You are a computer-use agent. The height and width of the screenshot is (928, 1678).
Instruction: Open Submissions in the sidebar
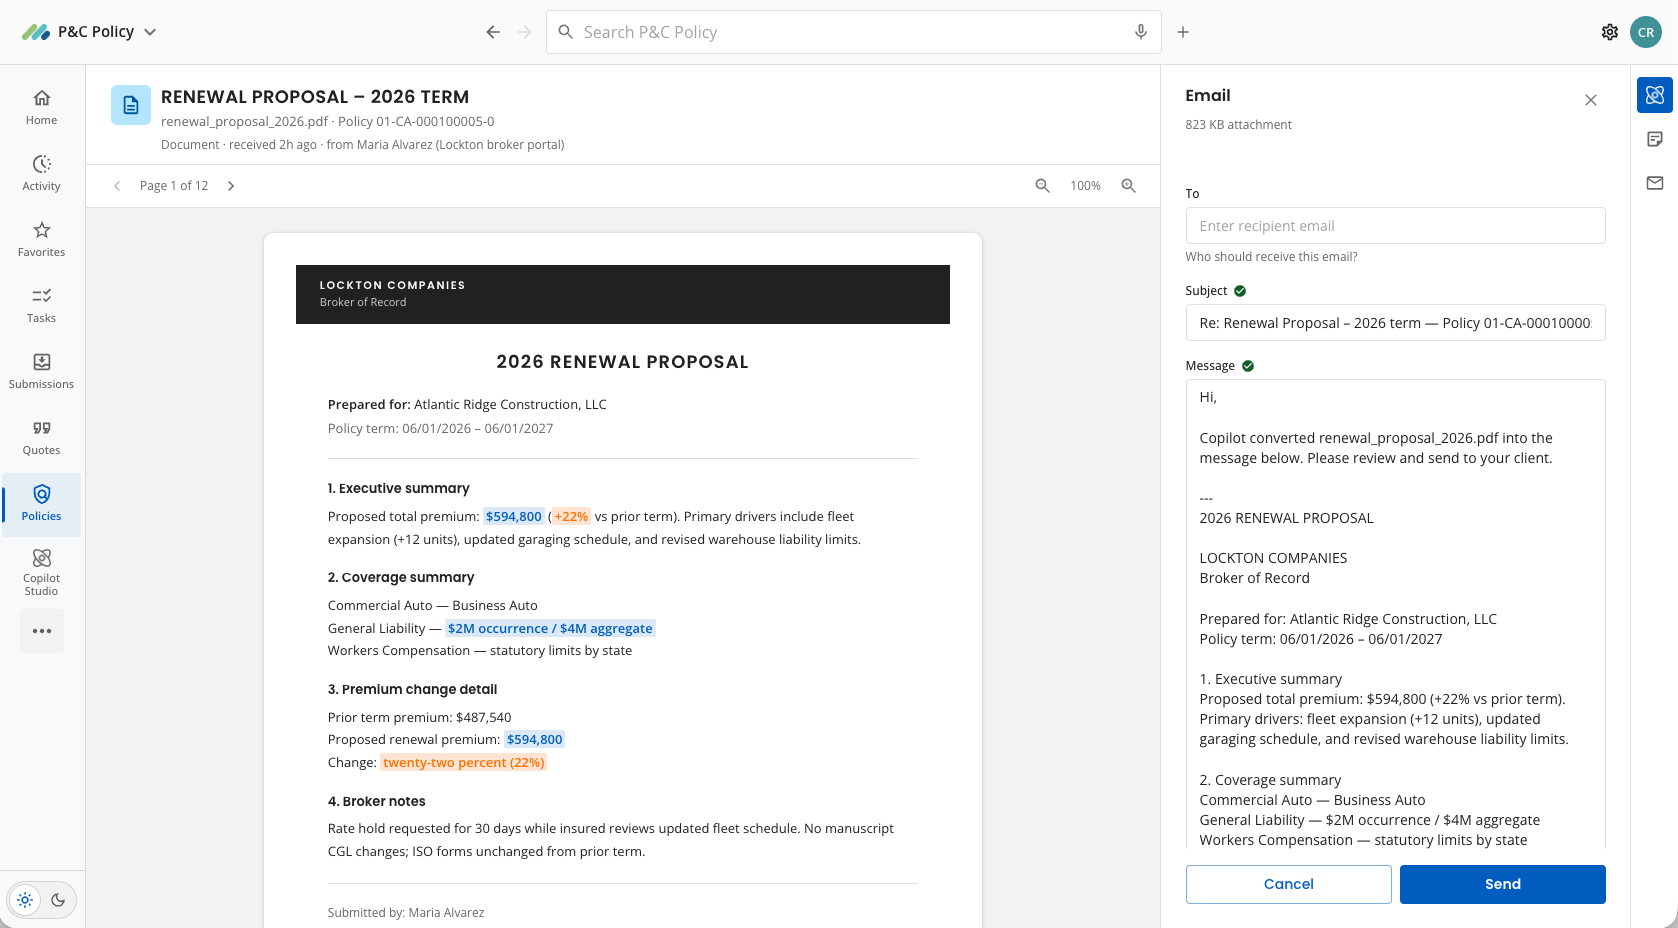(41, 372)
